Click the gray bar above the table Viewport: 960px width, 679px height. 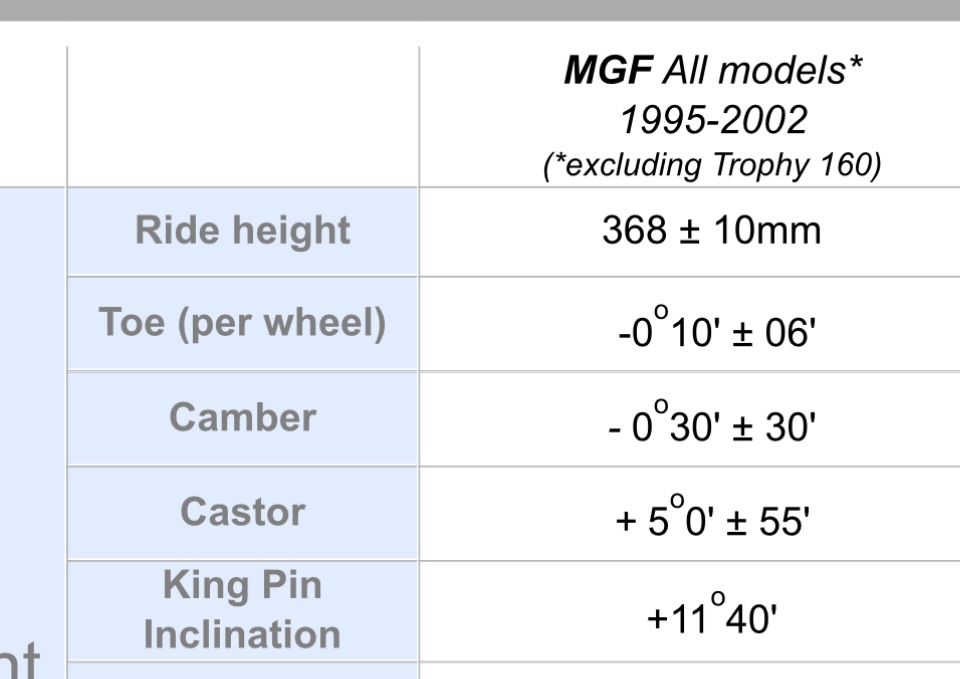(x=480, y=10)
